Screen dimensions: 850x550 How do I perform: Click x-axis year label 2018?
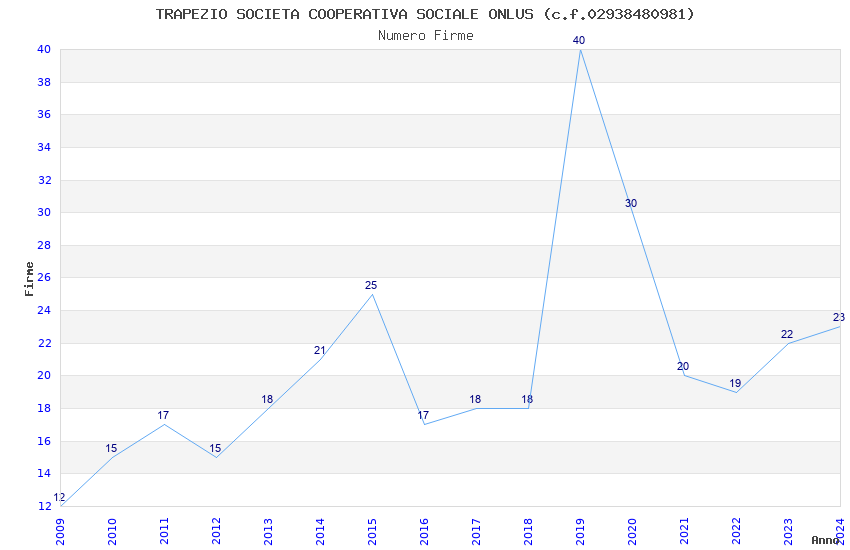(x=529, y=531)
